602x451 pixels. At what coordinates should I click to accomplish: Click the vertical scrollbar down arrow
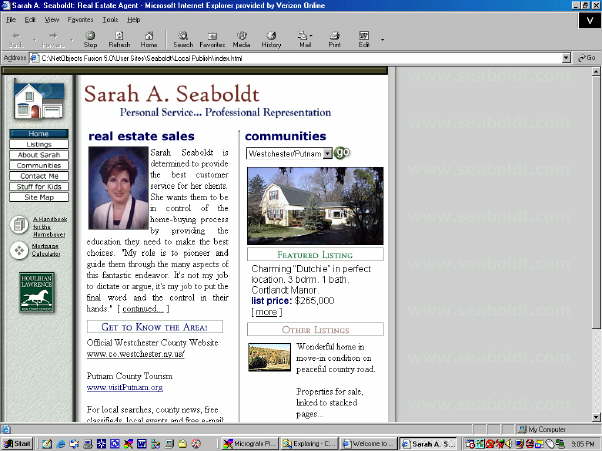pos(596,417)
